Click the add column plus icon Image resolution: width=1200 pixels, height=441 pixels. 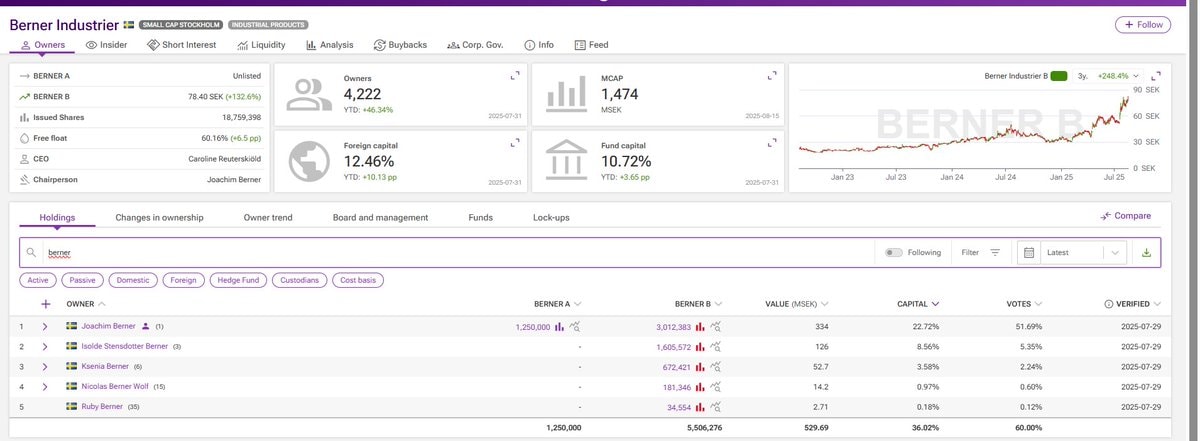point(45,304)
